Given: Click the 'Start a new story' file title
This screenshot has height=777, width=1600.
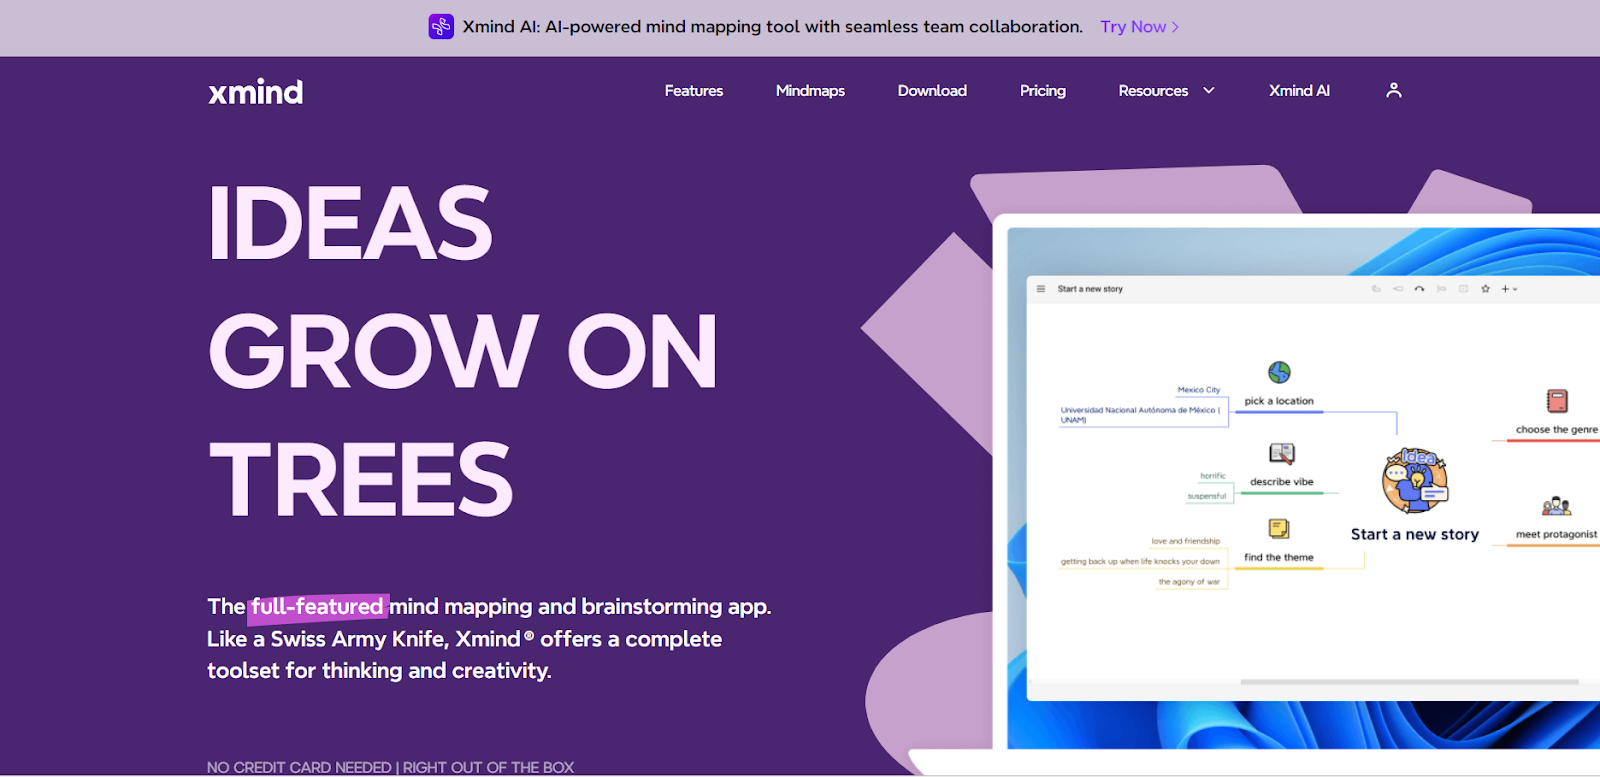Looking at the screenshot, I should click(x=1090, y=289).
